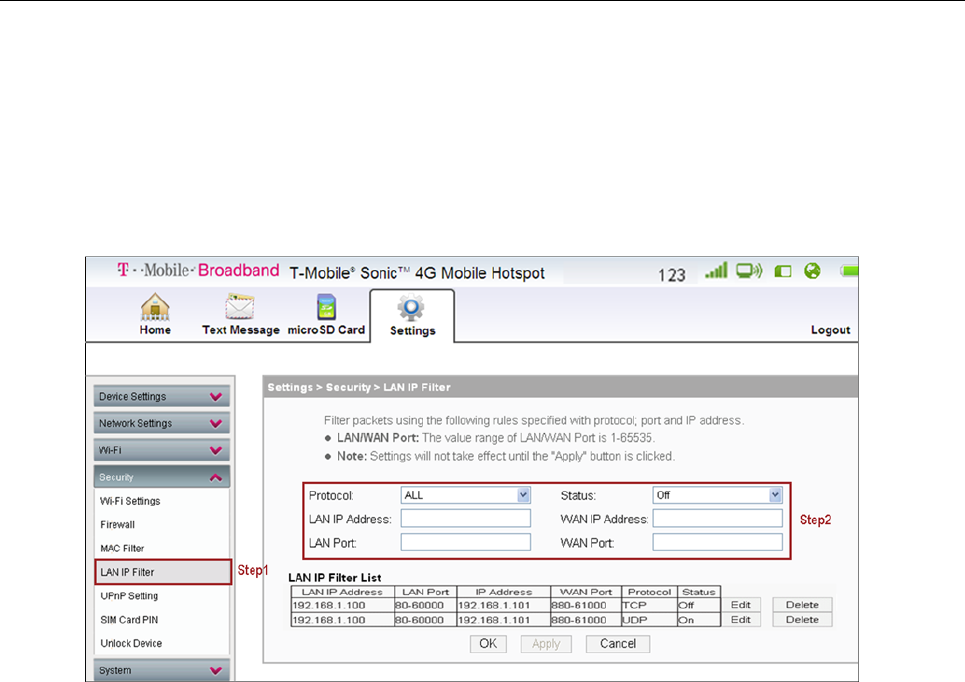Click the LAN IP Address column header

click(342, 592)
